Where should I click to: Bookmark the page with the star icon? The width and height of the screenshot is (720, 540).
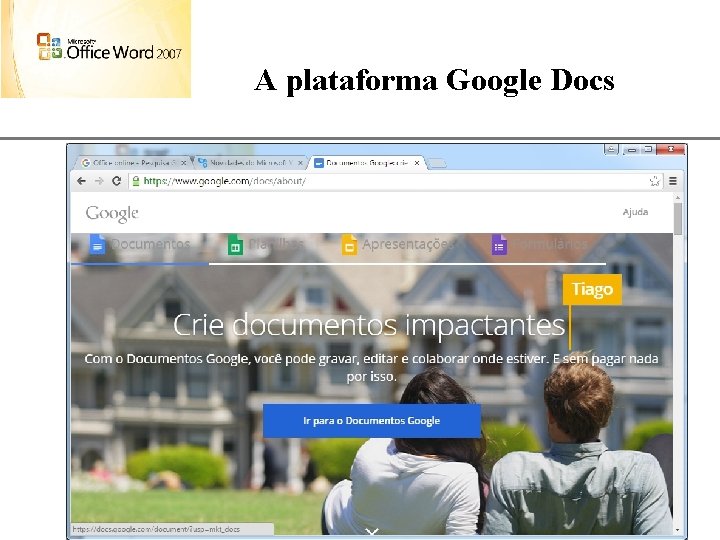[655, 181]
